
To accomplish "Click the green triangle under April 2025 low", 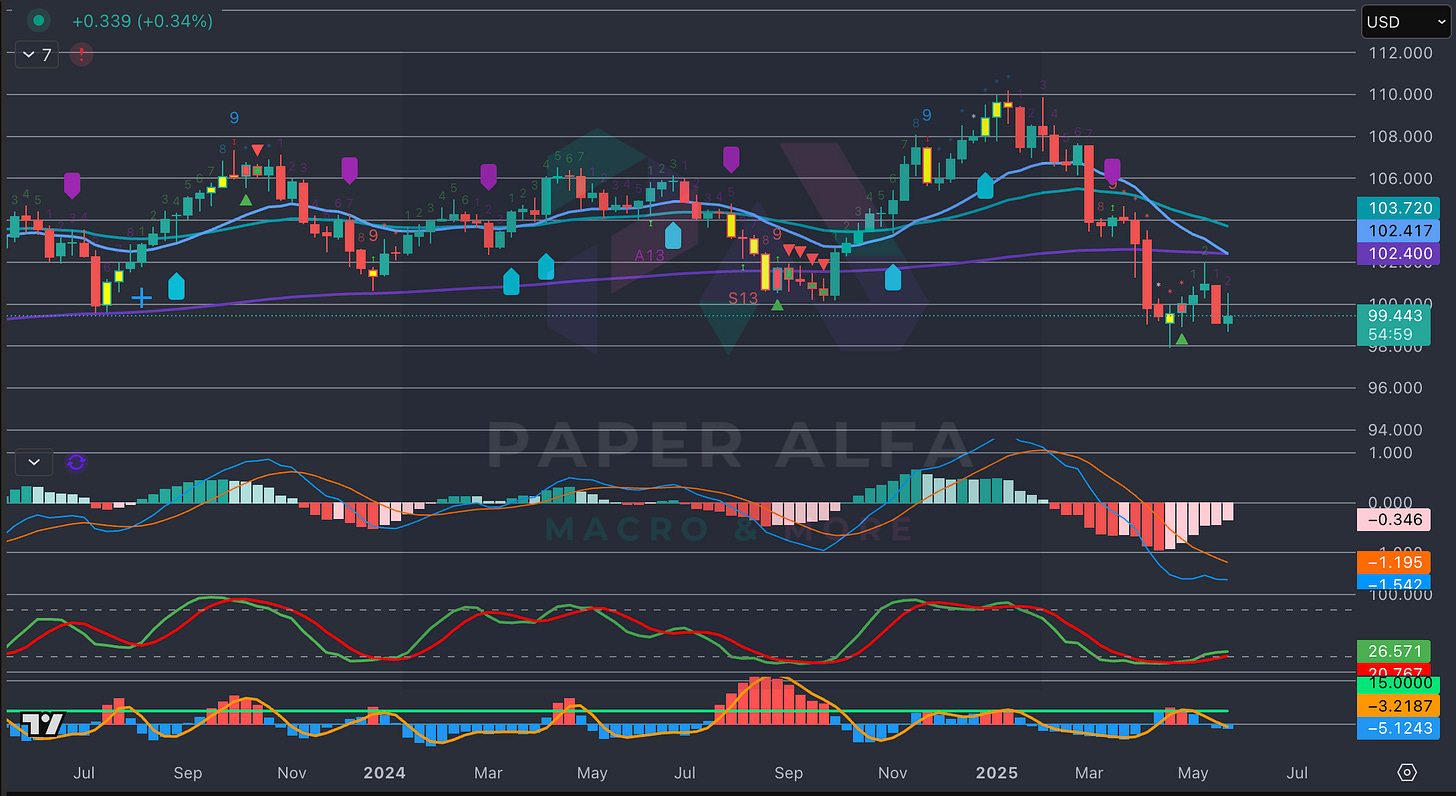I will coord(1182,340).
